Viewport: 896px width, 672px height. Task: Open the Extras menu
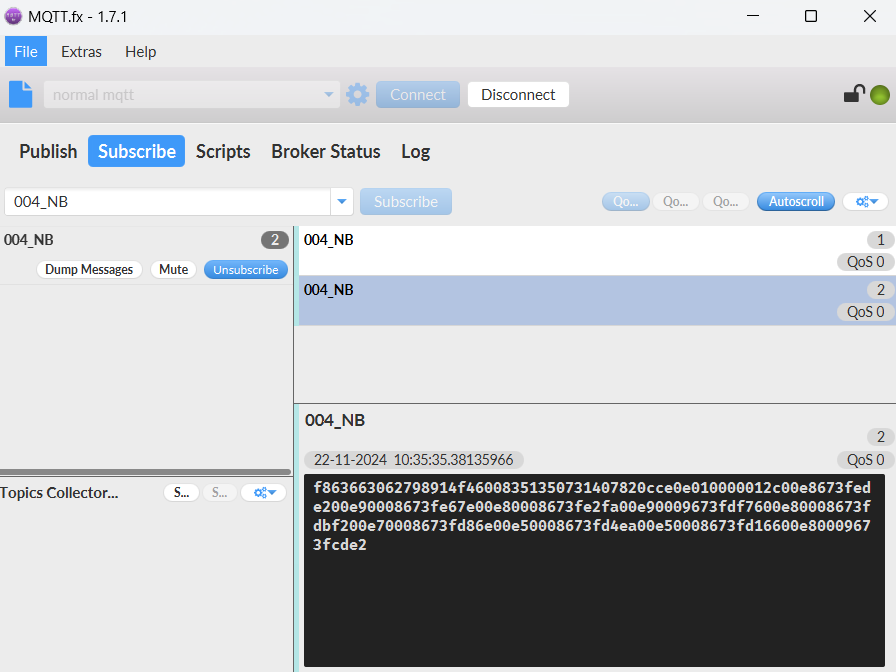[81, 51]
